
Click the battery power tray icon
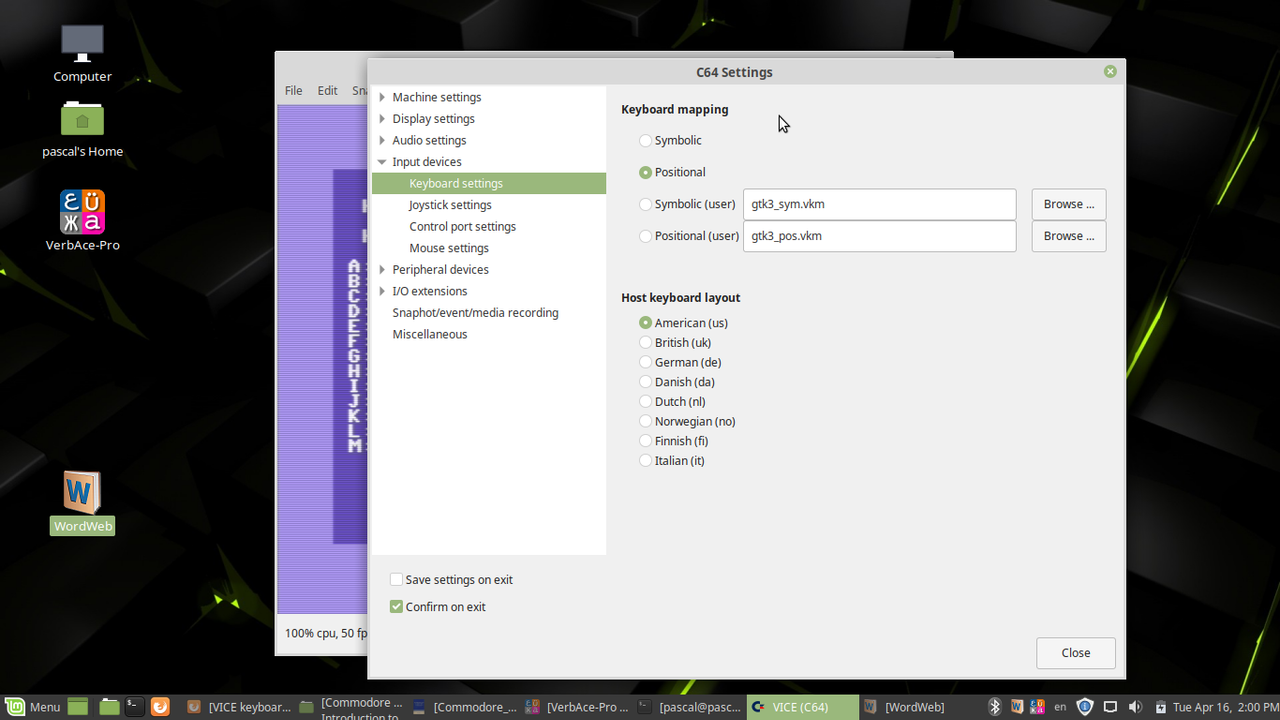click(1160, 707)
